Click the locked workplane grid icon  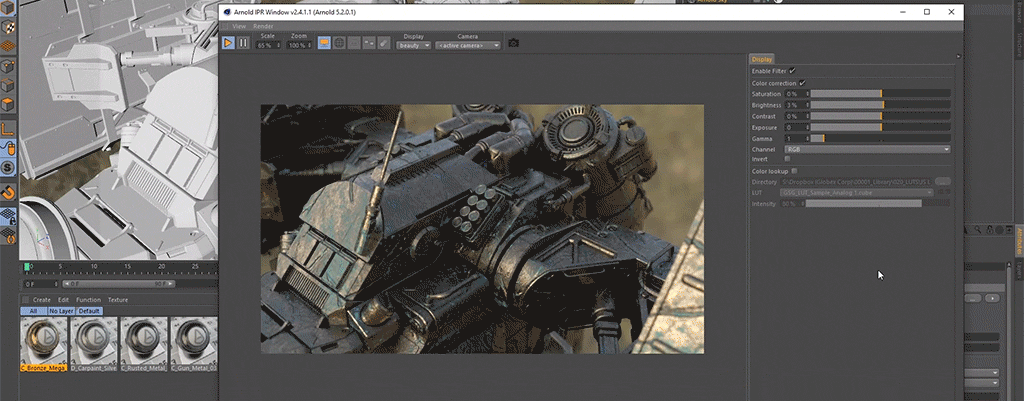pos(8,216)
